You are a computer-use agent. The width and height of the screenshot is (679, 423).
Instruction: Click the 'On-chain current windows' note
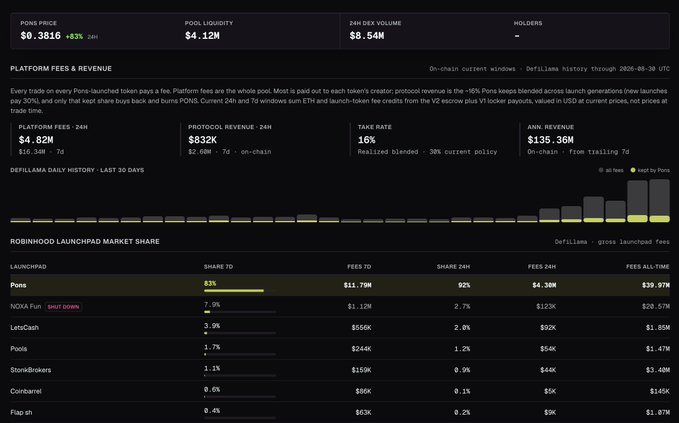point(472,69)
